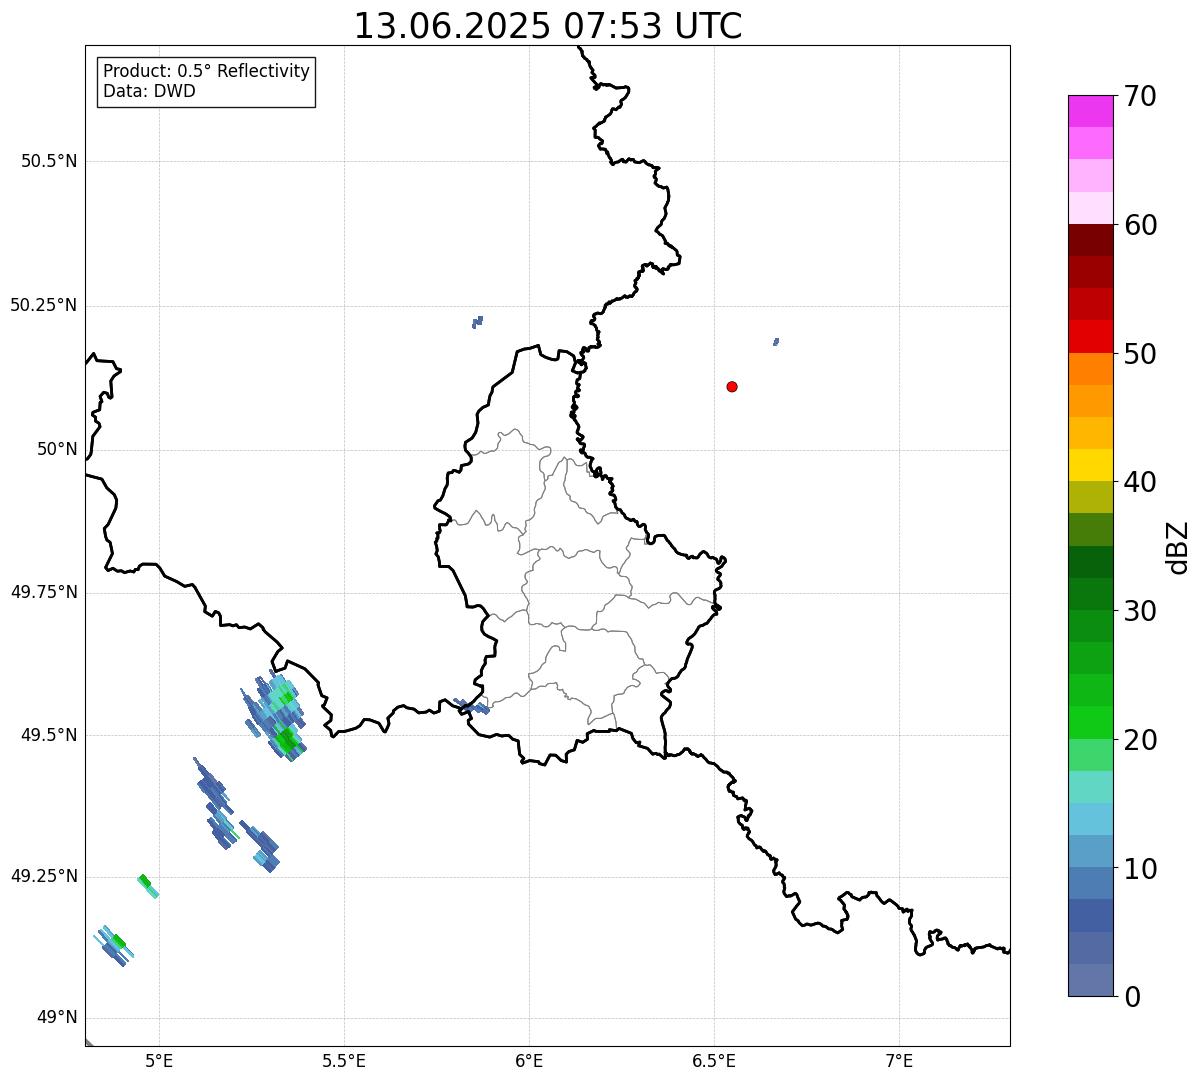Click the 50.25°N latitude label
This screenshot has height=1081, width=1202.
coord(44,305)
